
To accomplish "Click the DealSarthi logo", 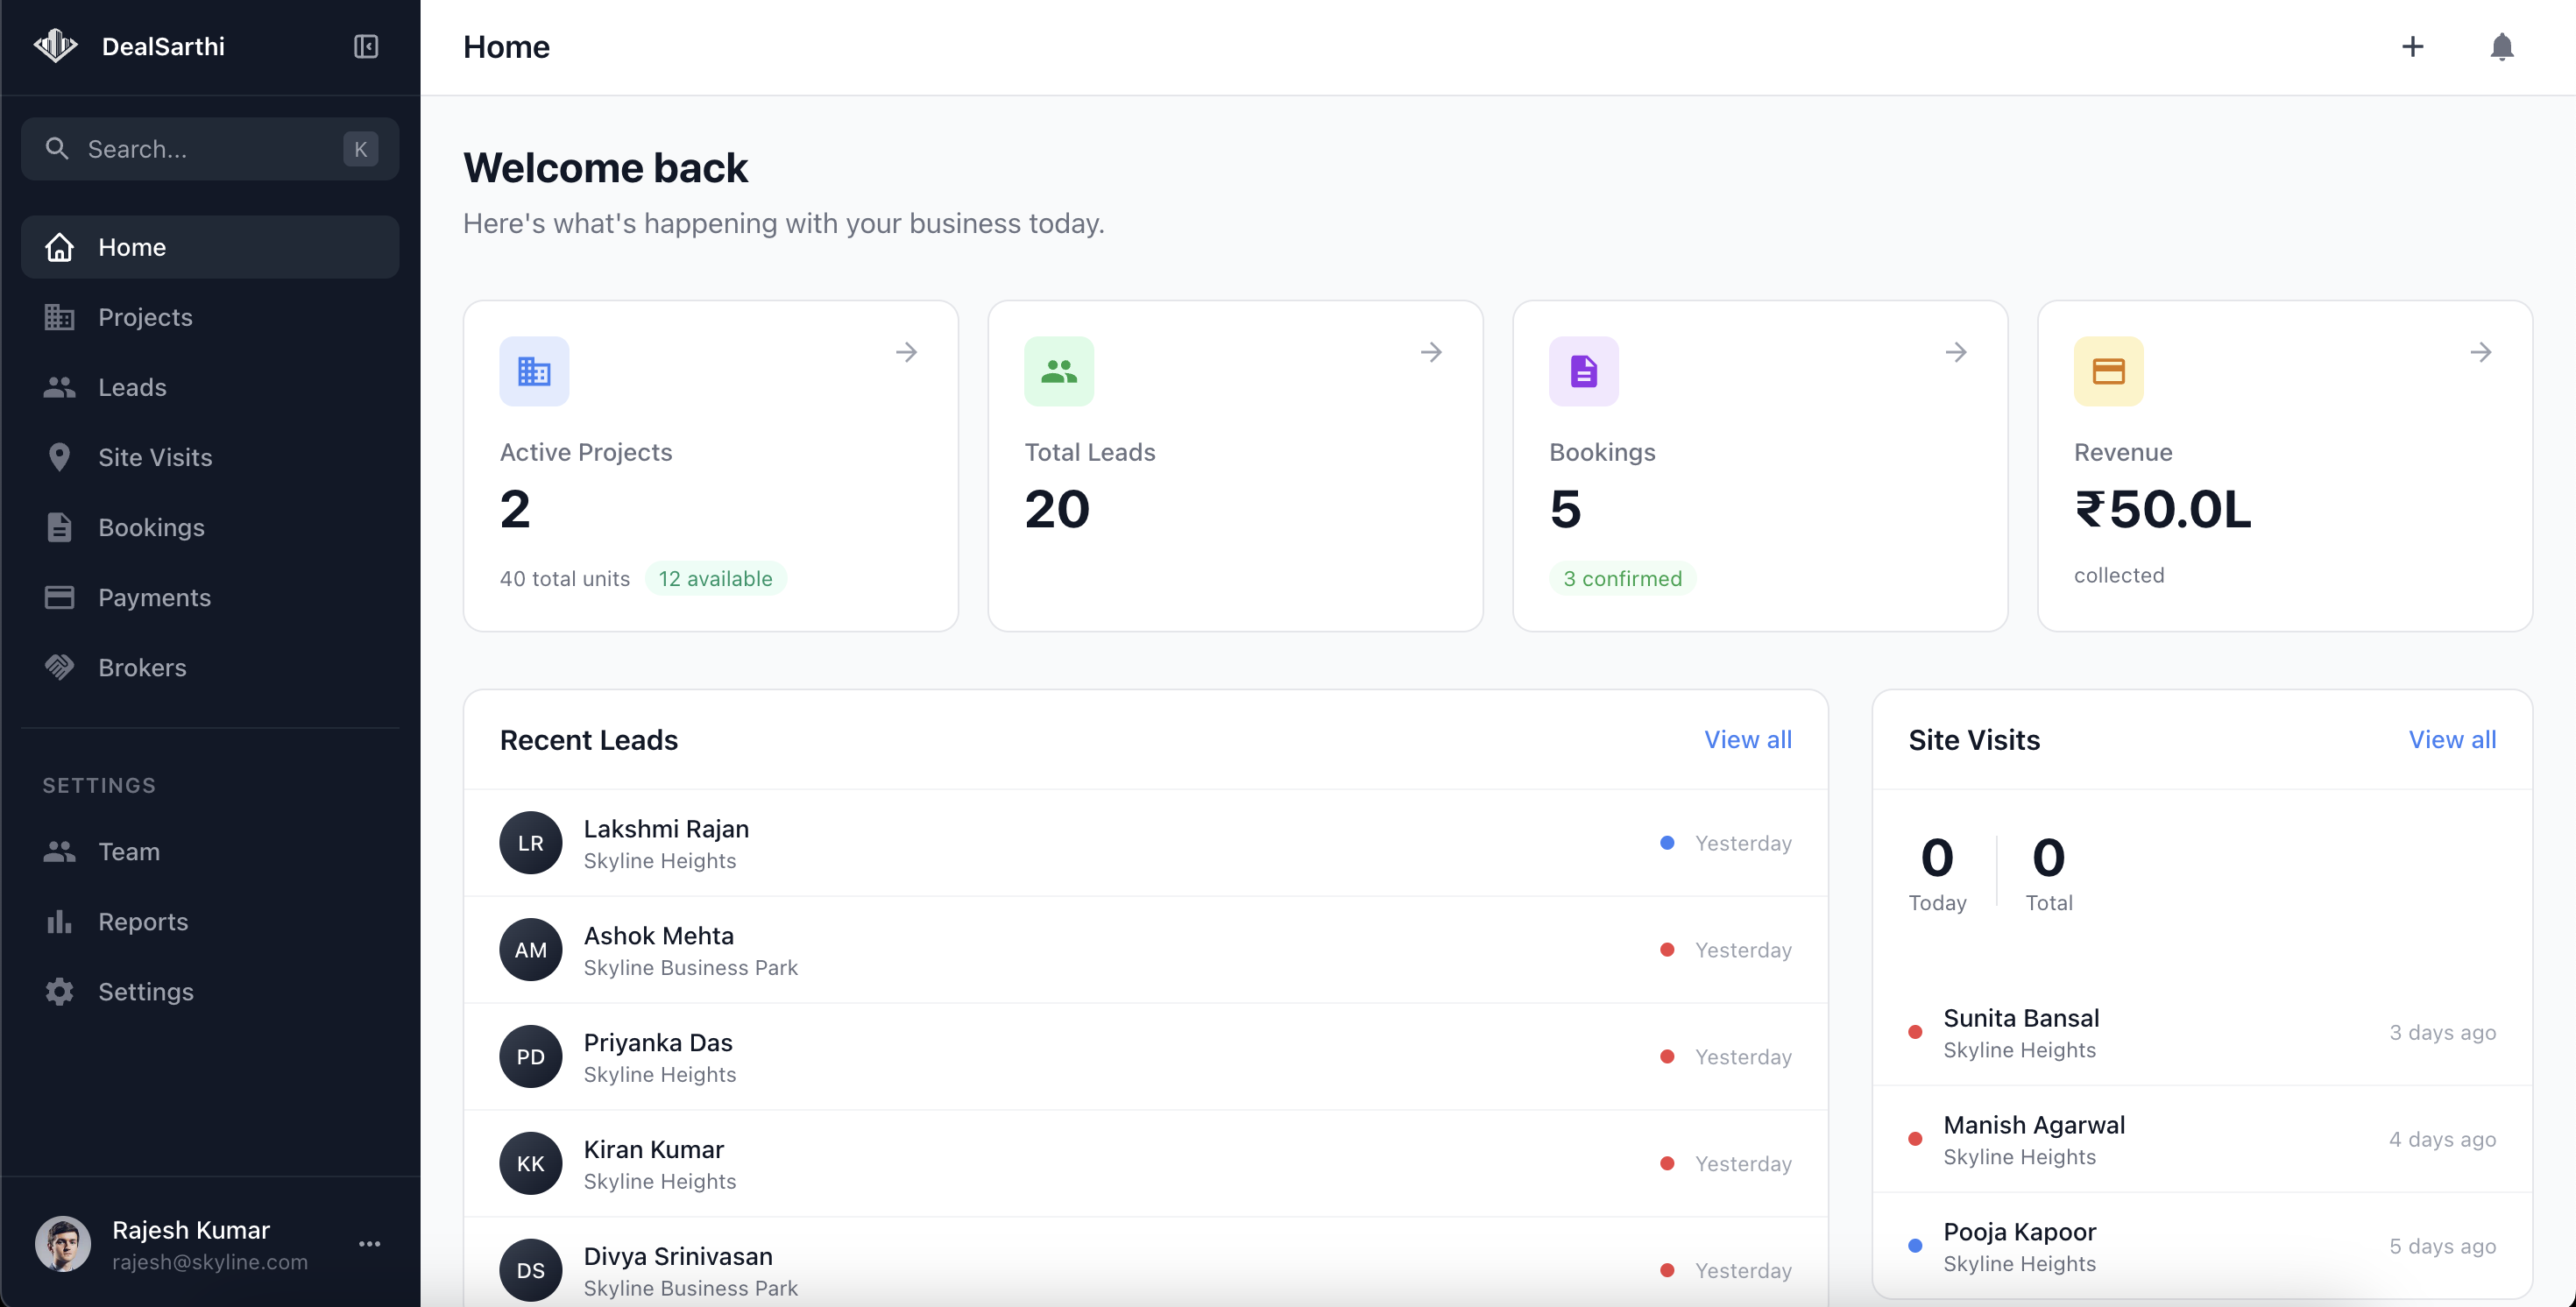I will [56, 45].
